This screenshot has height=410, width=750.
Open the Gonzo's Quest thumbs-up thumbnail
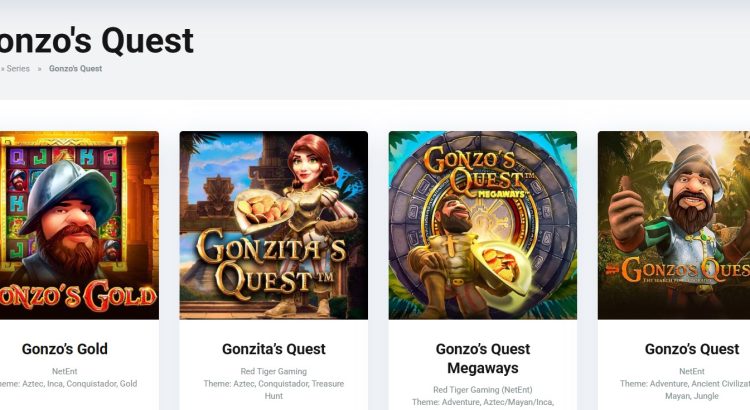point(674,225)
